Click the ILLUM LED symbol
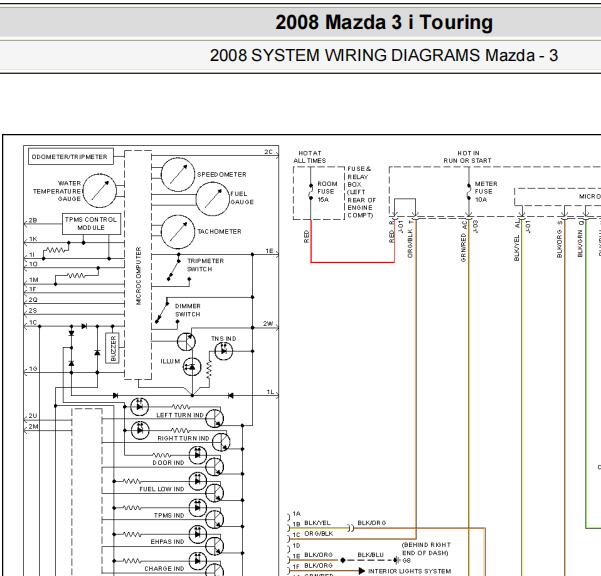The width and height of the screenshot is (601, 576). click(x=192, y=367)
